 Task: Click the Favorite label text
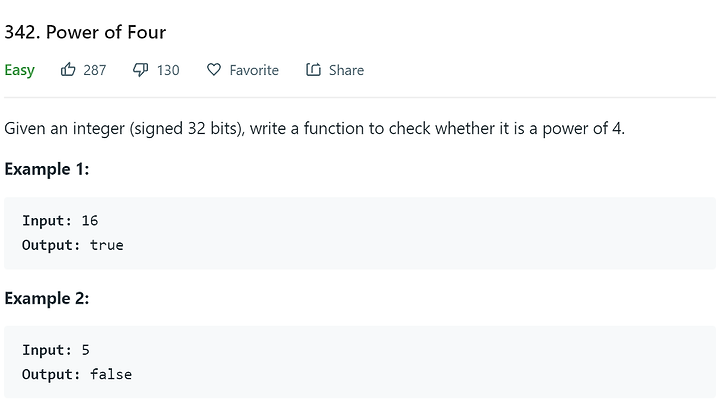tap(254, 70)
